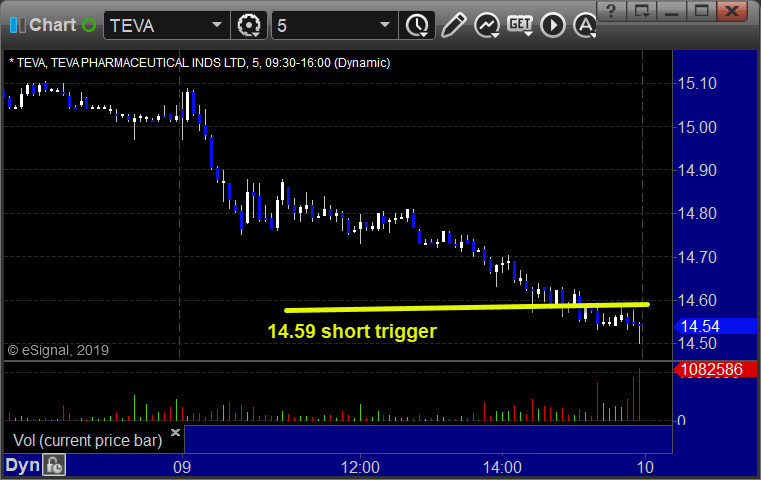Click the help question mark button
This screenshot has height=480, width=761.
click(x=612, y=11)
